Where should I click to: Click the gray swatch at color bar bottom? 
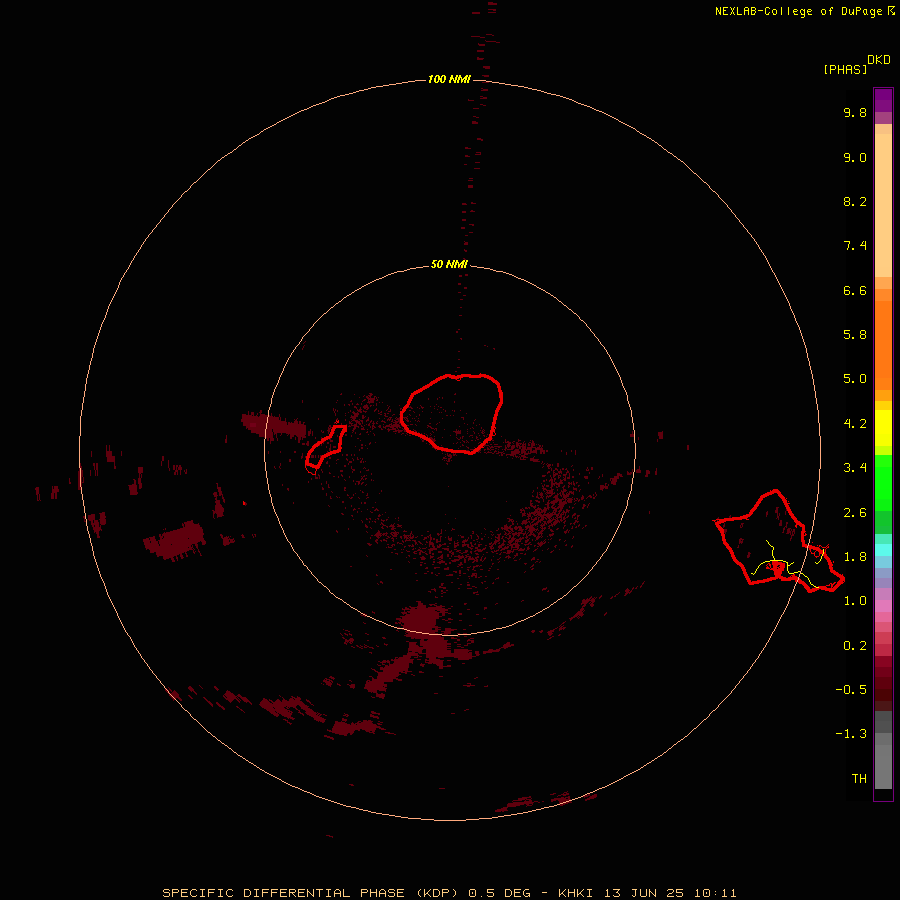pos(883,766)
